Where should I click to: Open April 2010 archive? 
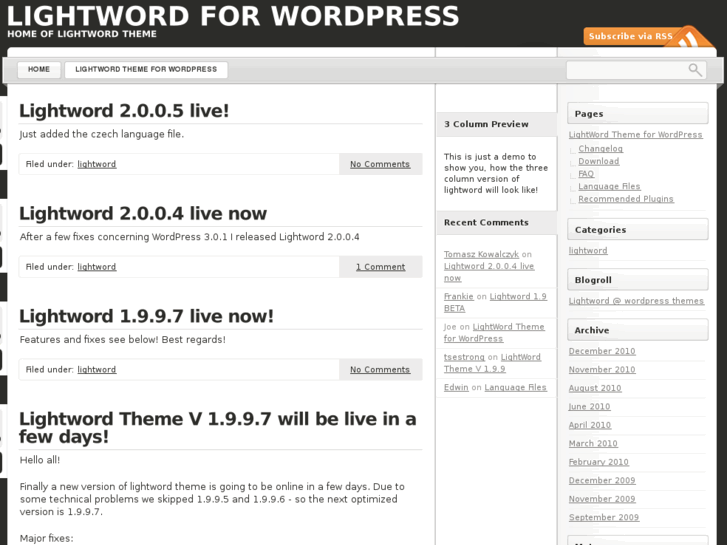[590, 425]
